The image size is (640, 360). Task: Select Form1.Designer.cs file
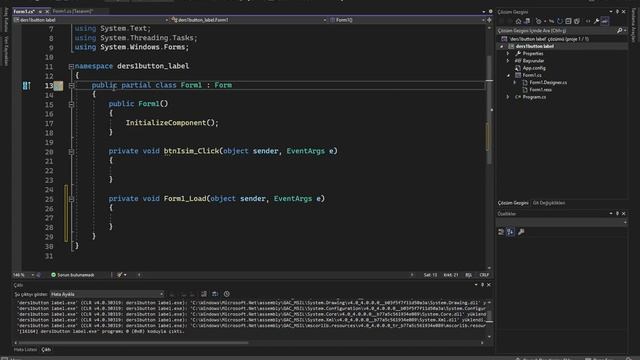coord(548,82)
